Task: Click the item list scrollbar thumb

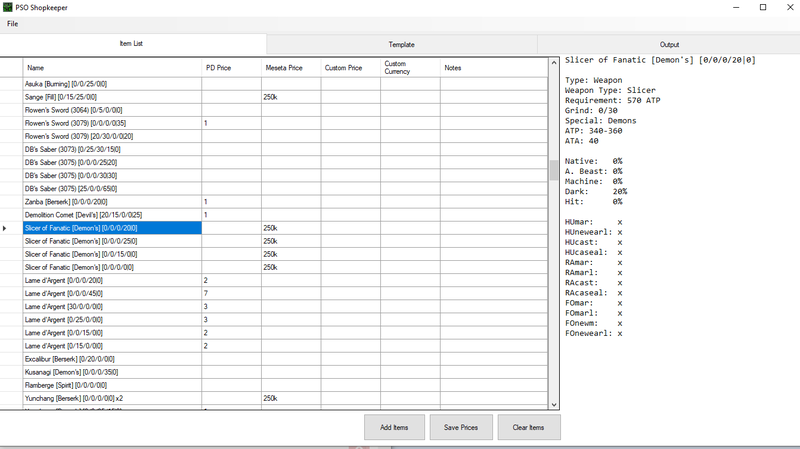Action: coord(554,170)
